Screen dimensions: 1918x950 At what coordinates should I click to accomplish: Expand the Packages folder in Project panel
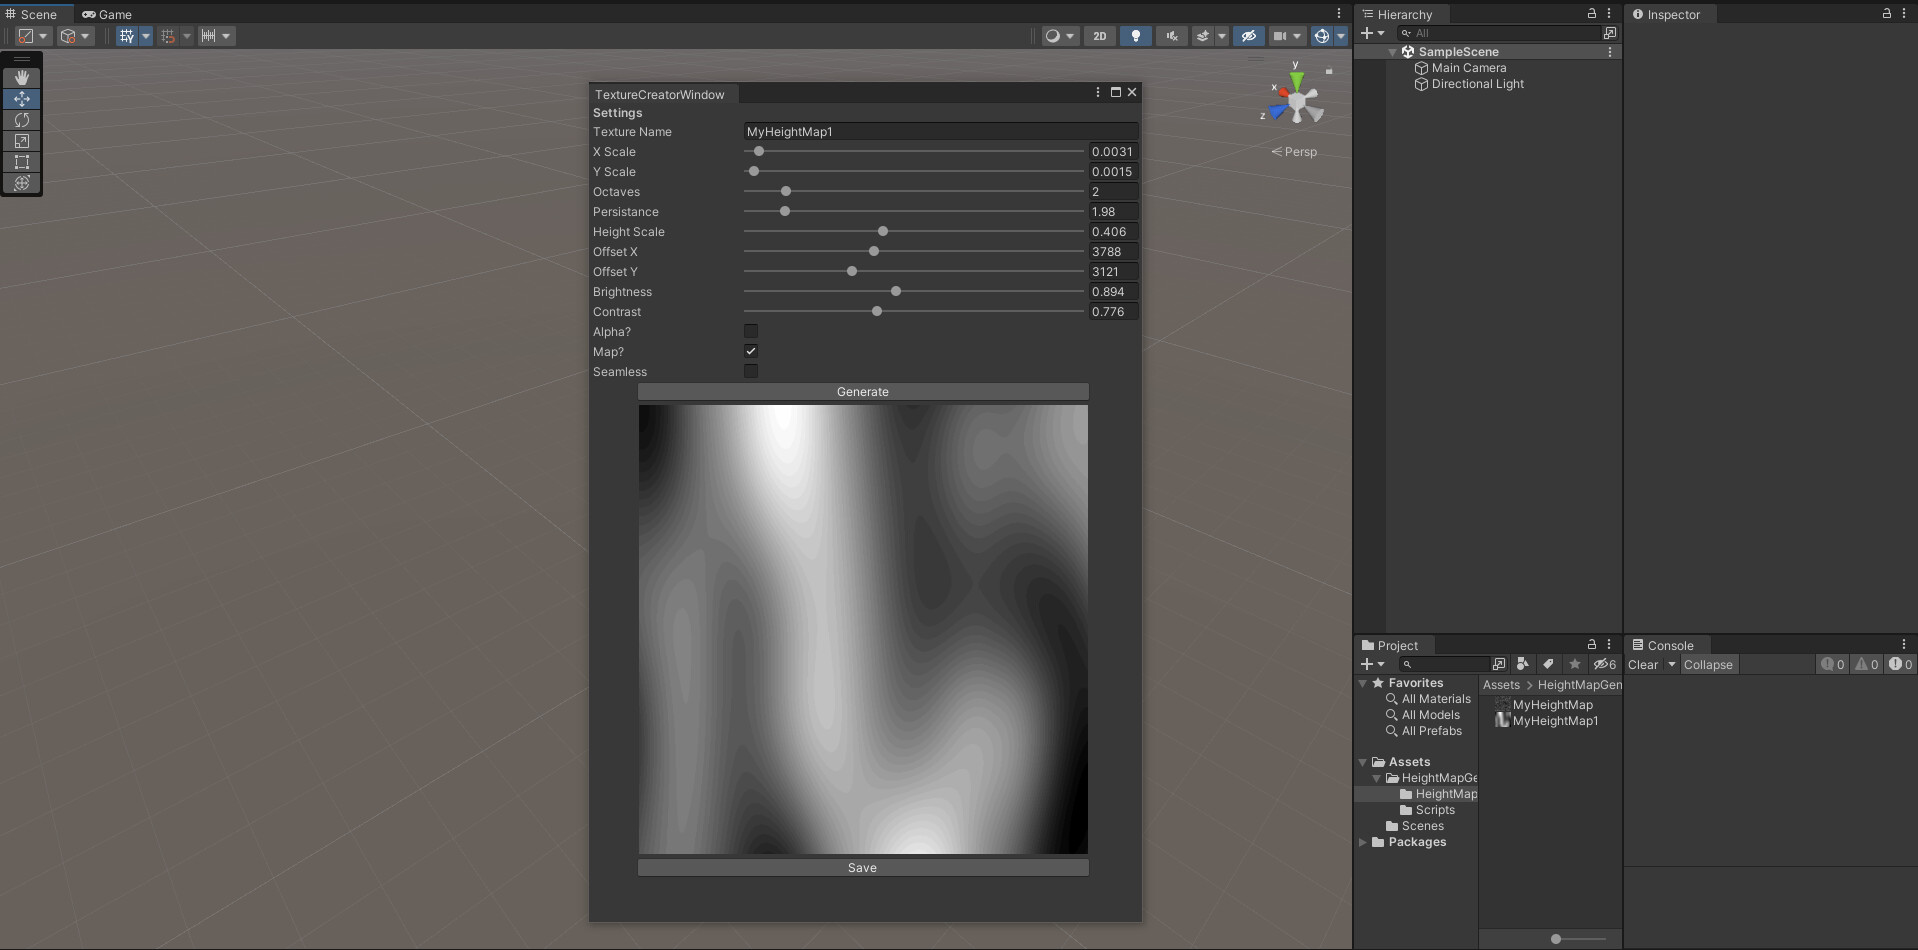pos(1364,842)
